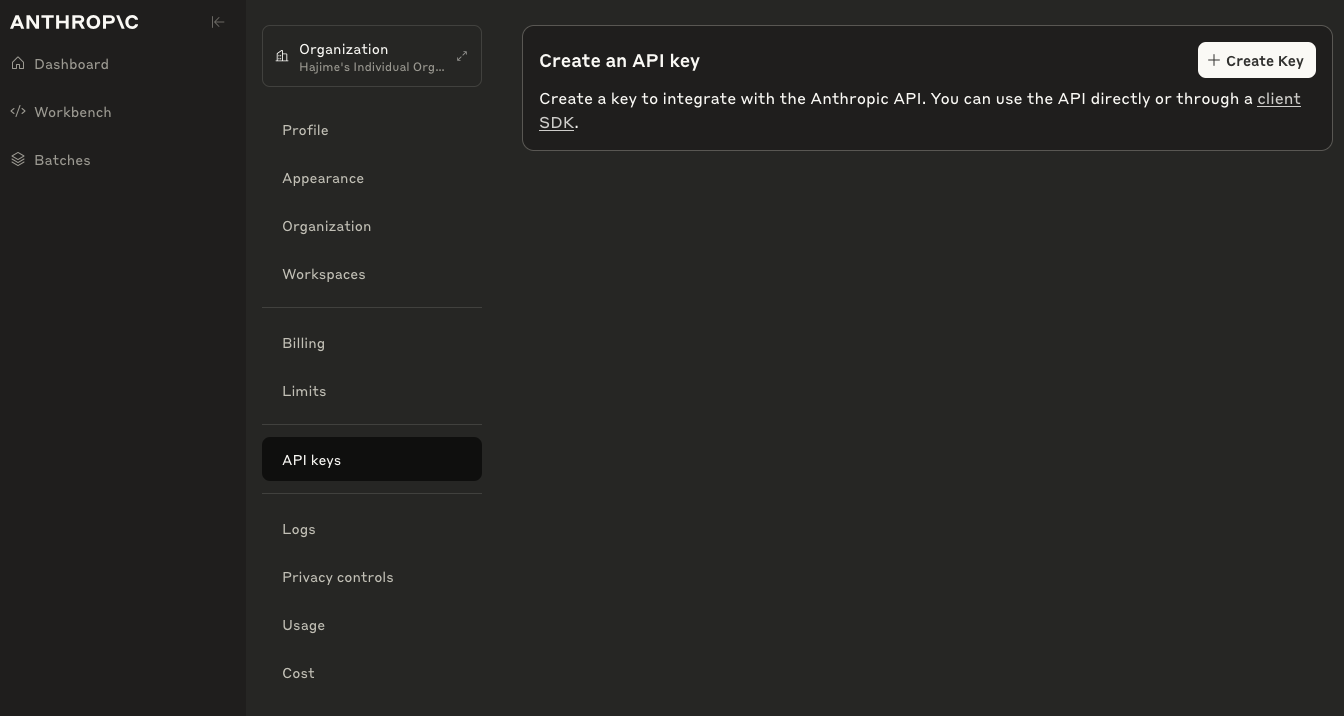Open the Workspaces page
The width and height of the screenshot is (1344, 716).
pos(323,274)
